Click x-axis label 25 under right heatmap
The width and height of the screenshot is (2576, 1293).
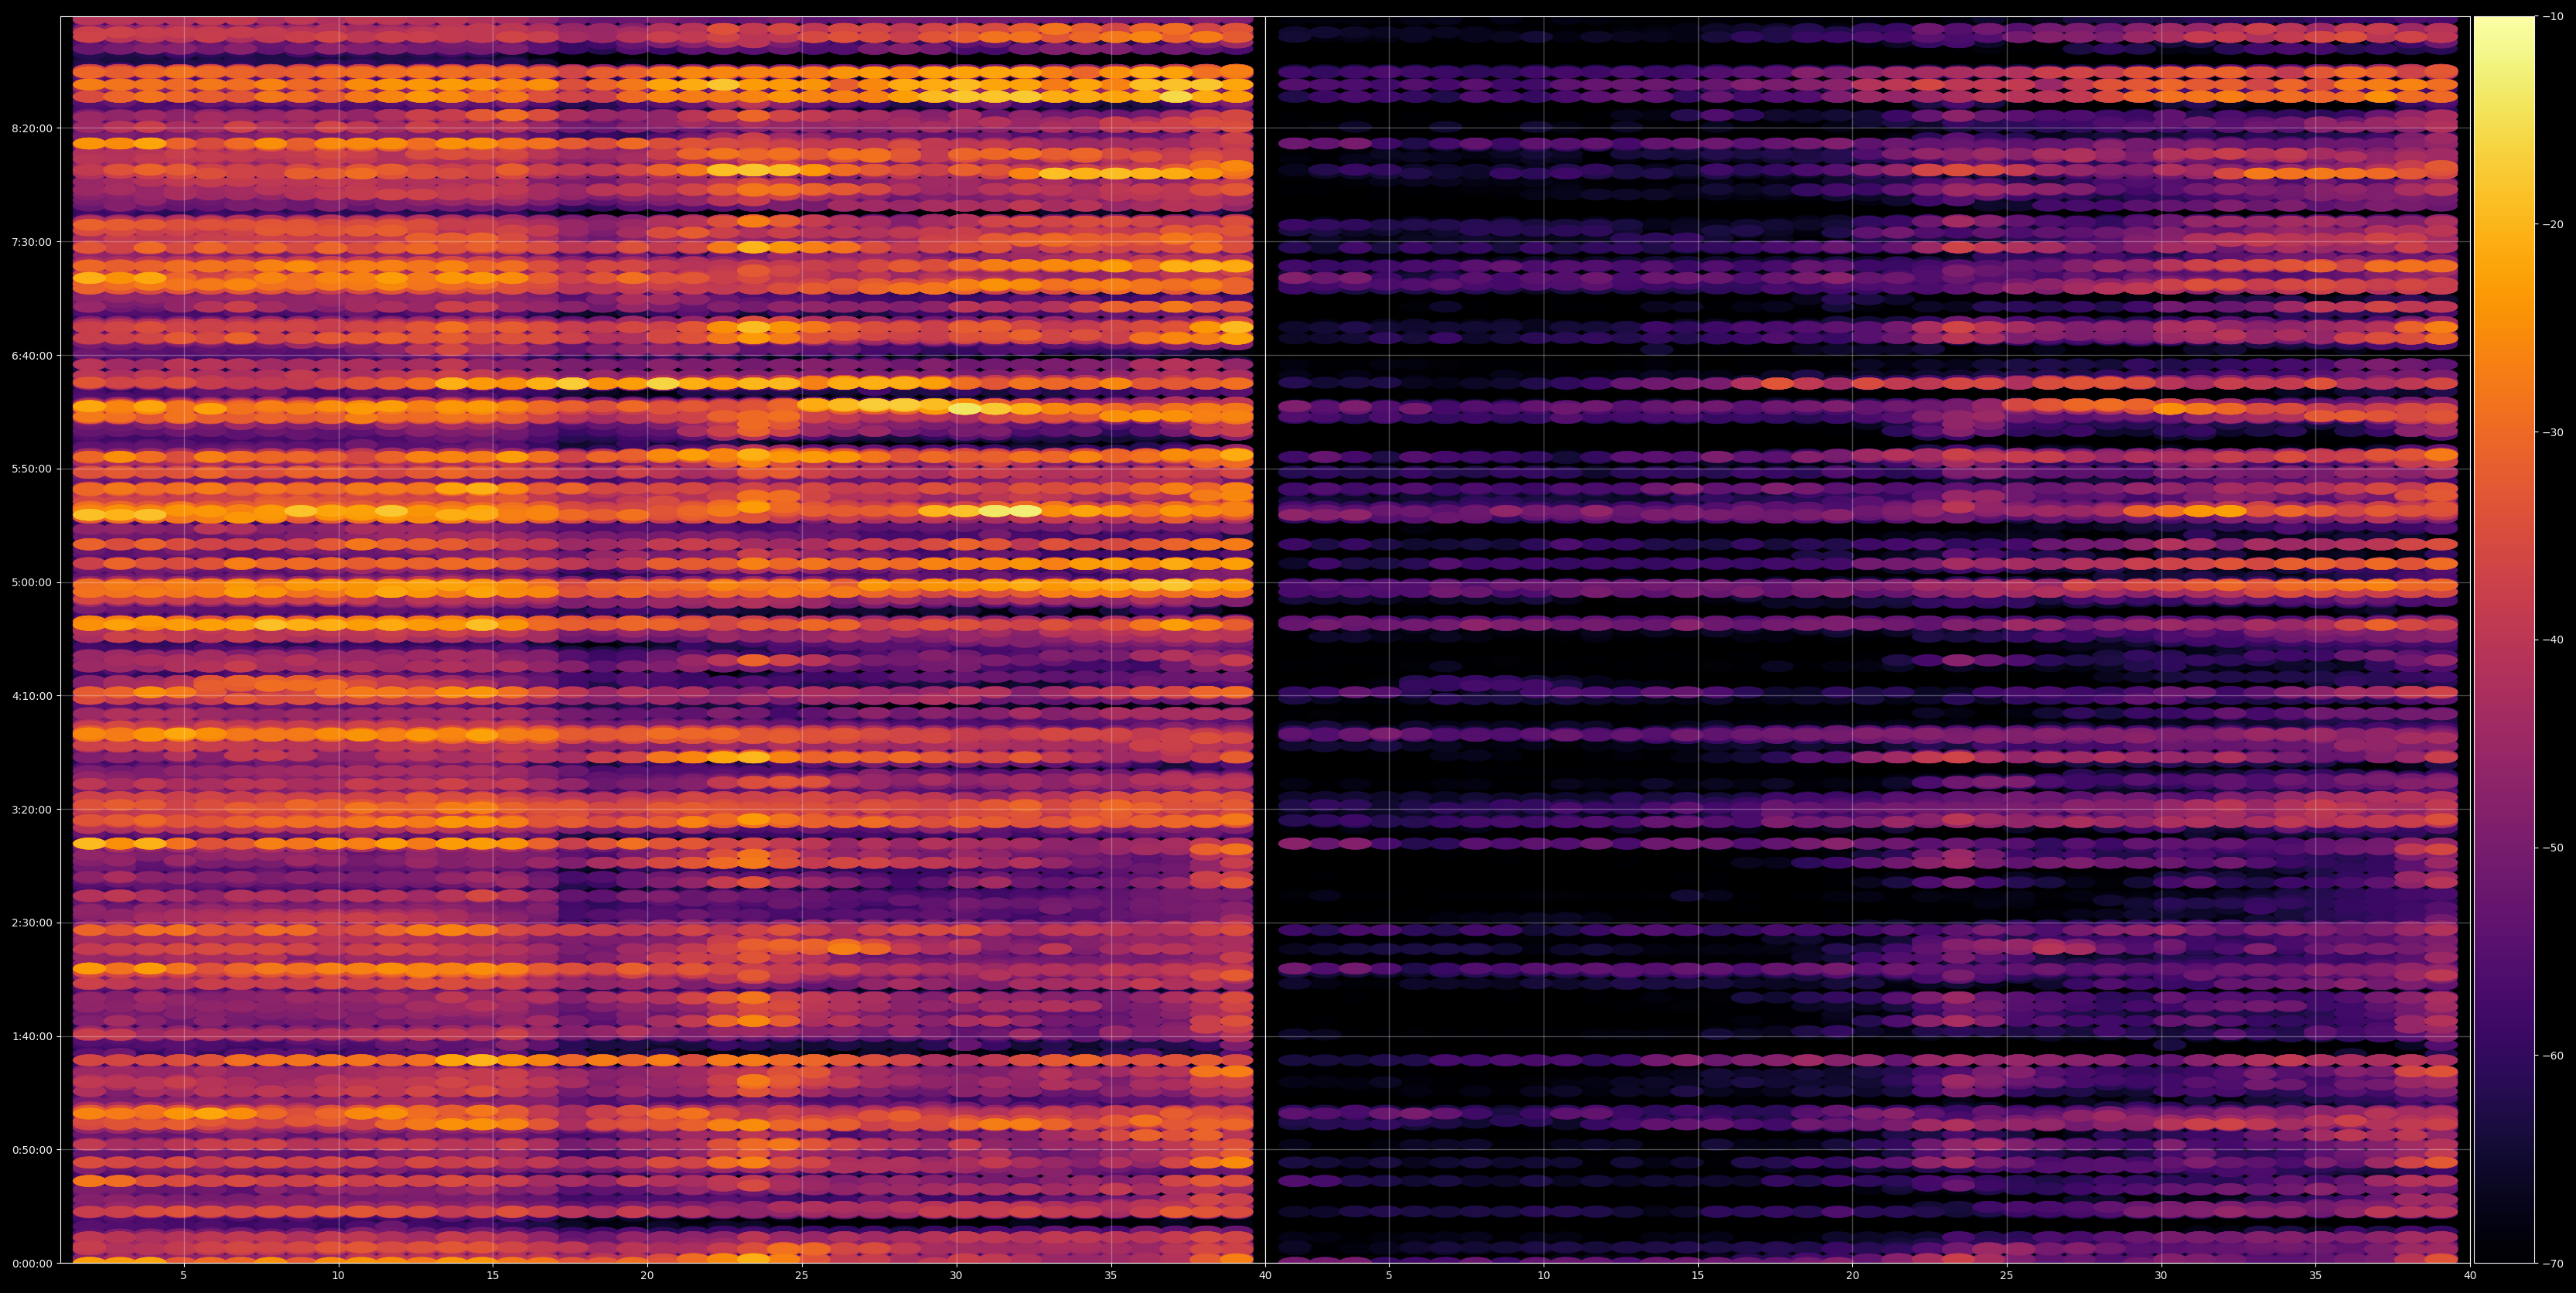click(2007, 1276)
